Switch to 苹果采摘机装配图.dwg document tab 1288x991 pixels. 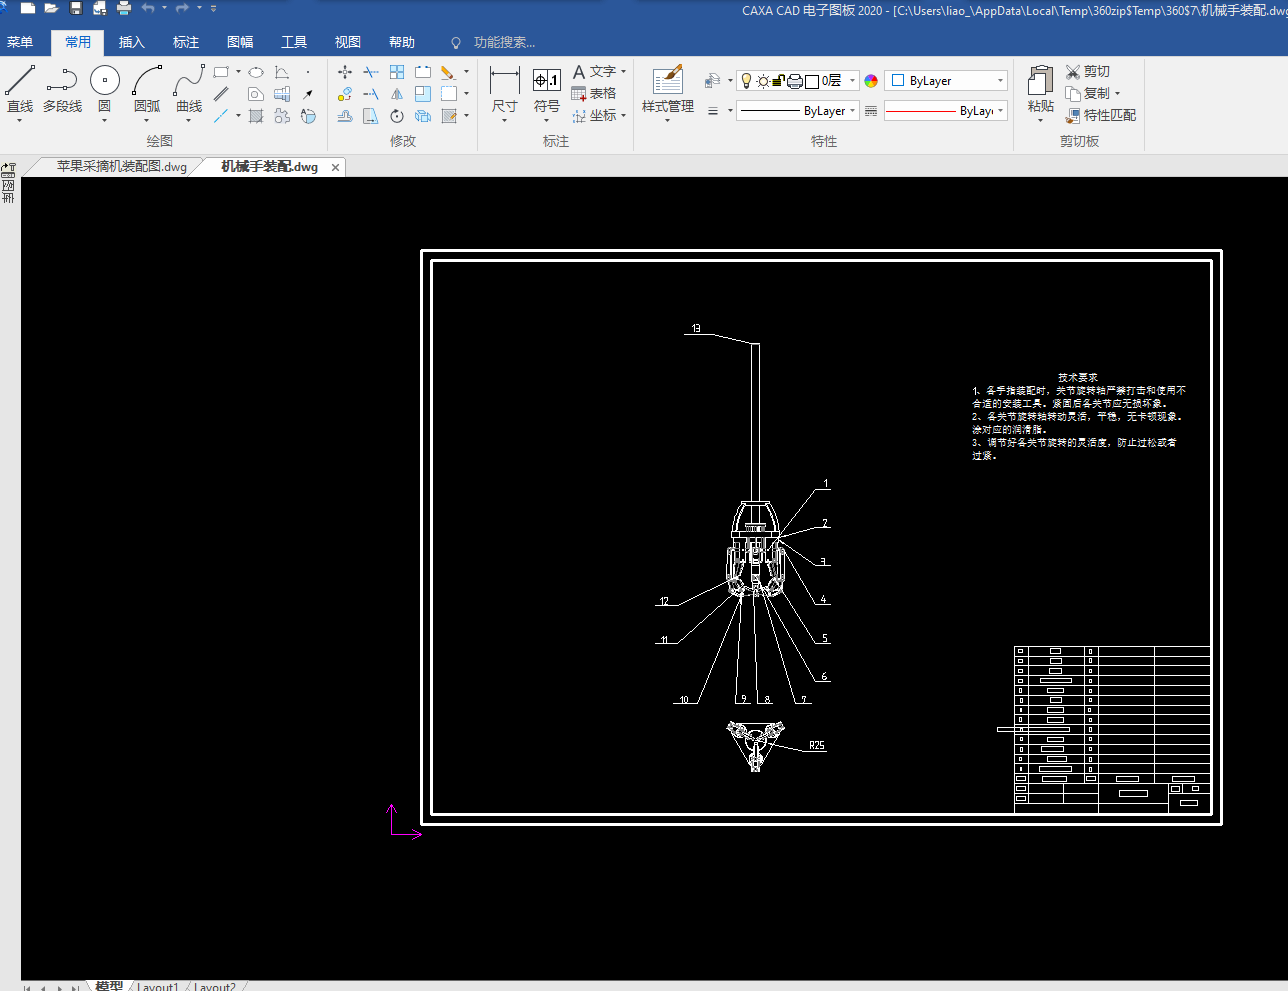pyautogui.click(x=121, y=167)
